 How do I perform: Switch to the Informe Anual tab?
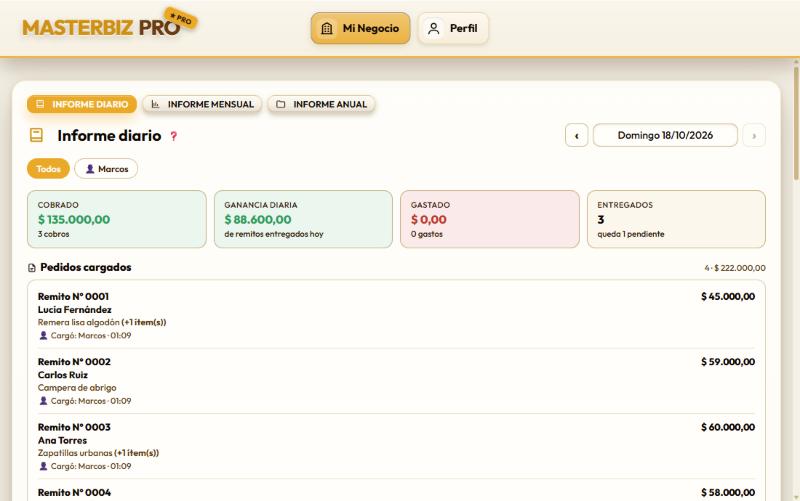(x=321, y=104)
